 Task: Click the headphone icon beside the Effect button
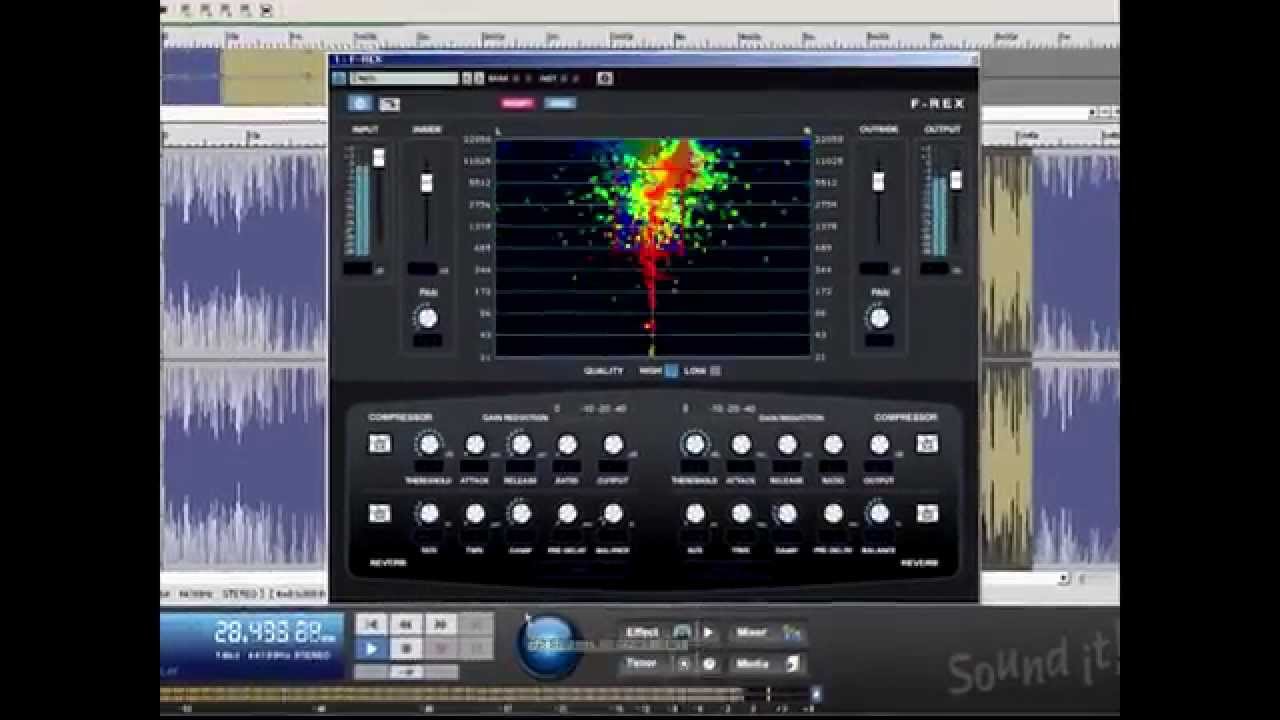pos(681,631)
